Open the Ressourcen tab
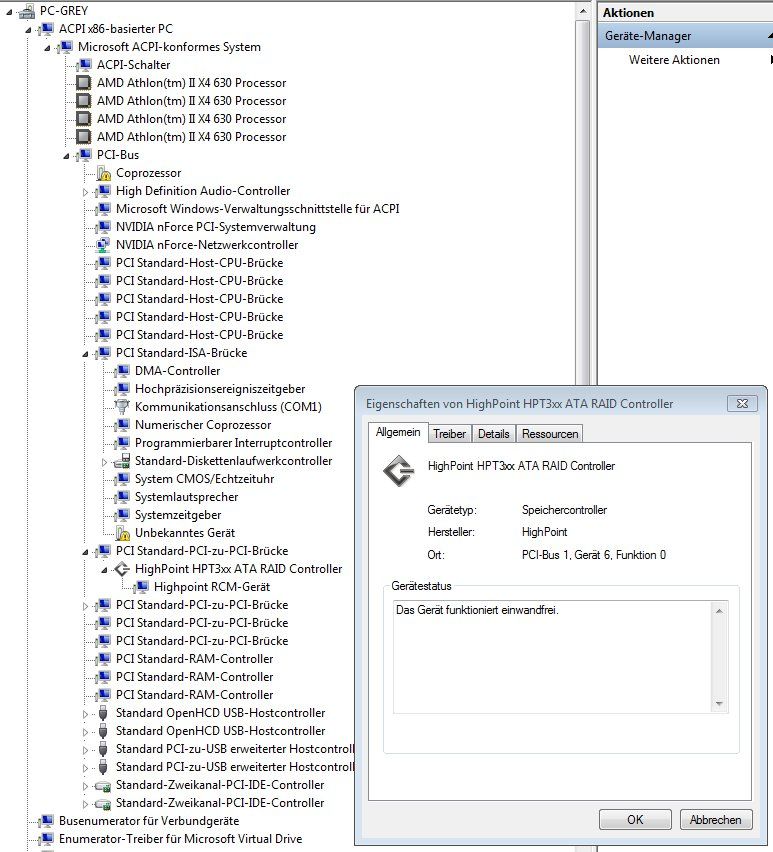 pyautogui.click(x=550, y=434)
